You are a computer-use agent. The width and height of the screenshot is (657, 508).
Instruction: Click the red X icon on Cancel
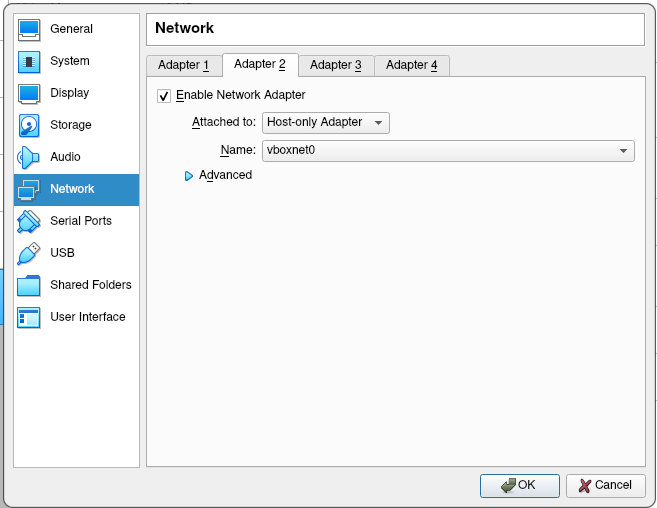[x=585, y=485]
